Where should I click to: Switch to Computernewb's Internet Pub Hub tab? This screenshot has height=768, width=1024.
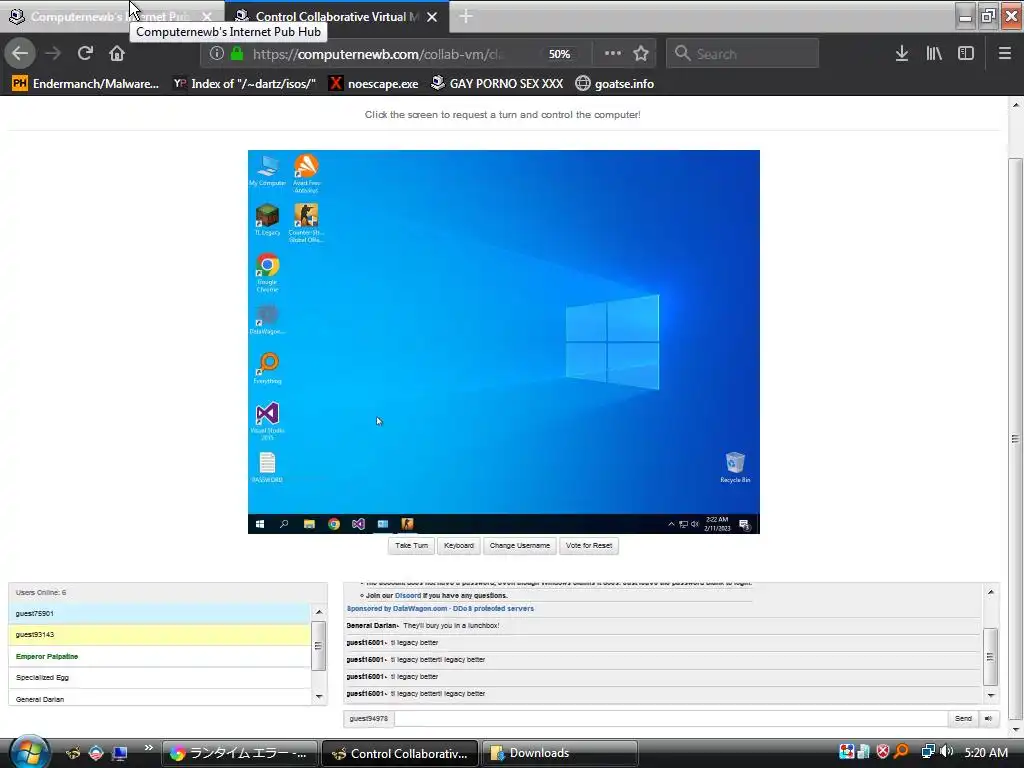110,16
